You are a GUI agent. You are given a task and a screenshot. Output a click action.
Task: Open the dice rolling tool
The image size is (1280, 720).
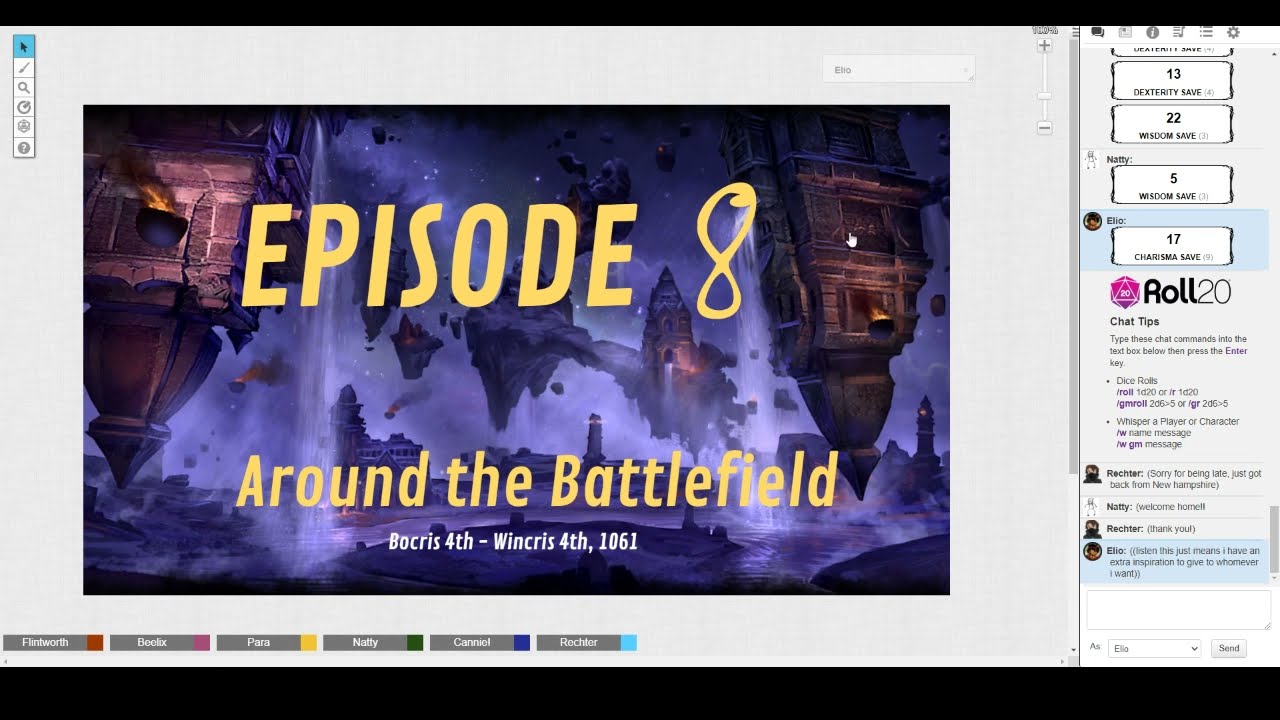click(x=24, y=127)
